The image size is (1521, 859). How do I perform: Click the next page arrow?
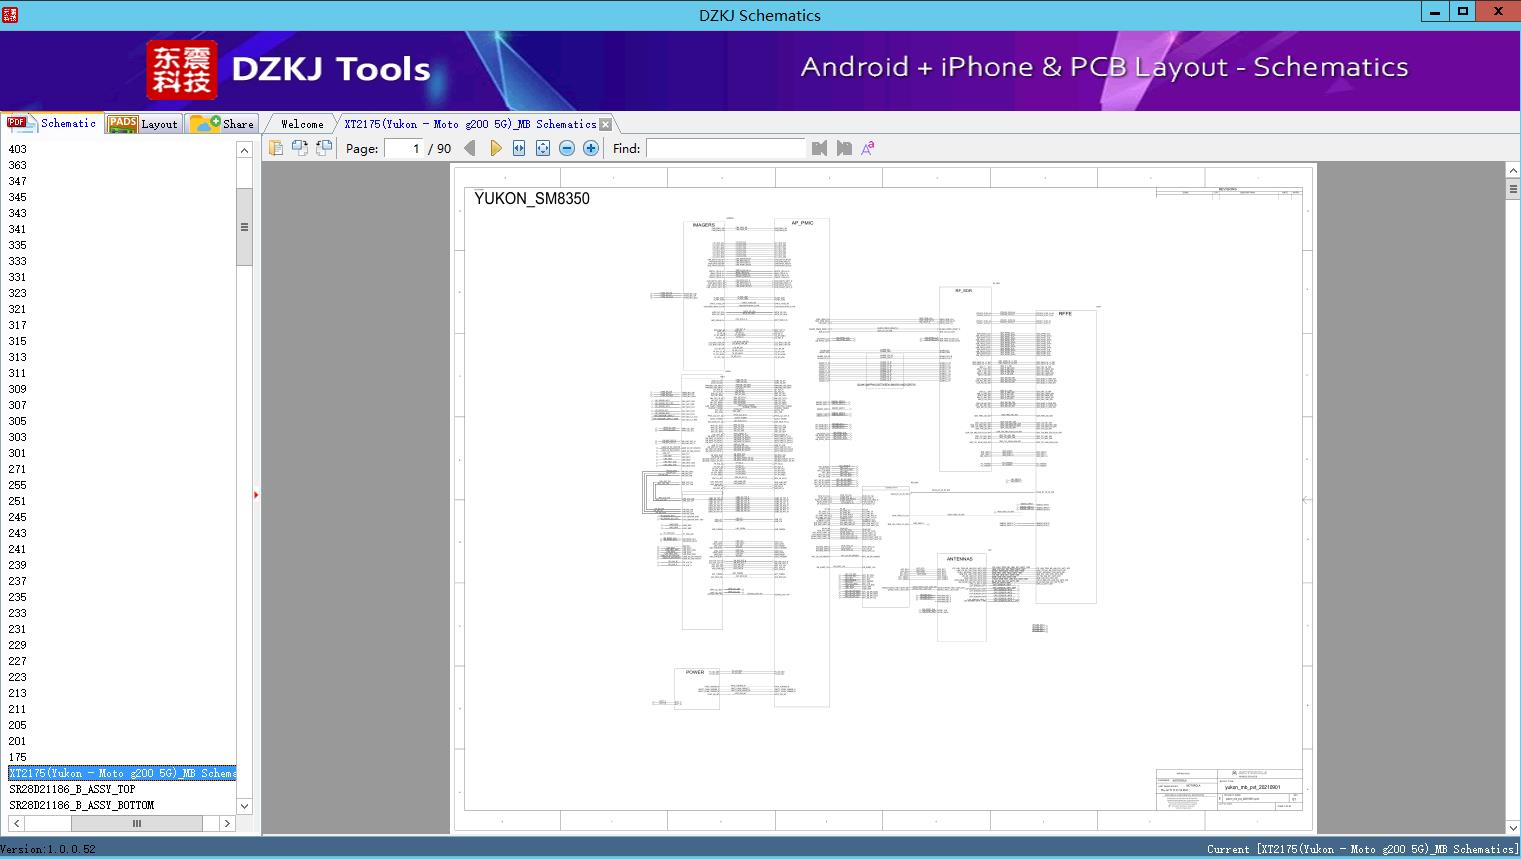[x=495, y=148]
